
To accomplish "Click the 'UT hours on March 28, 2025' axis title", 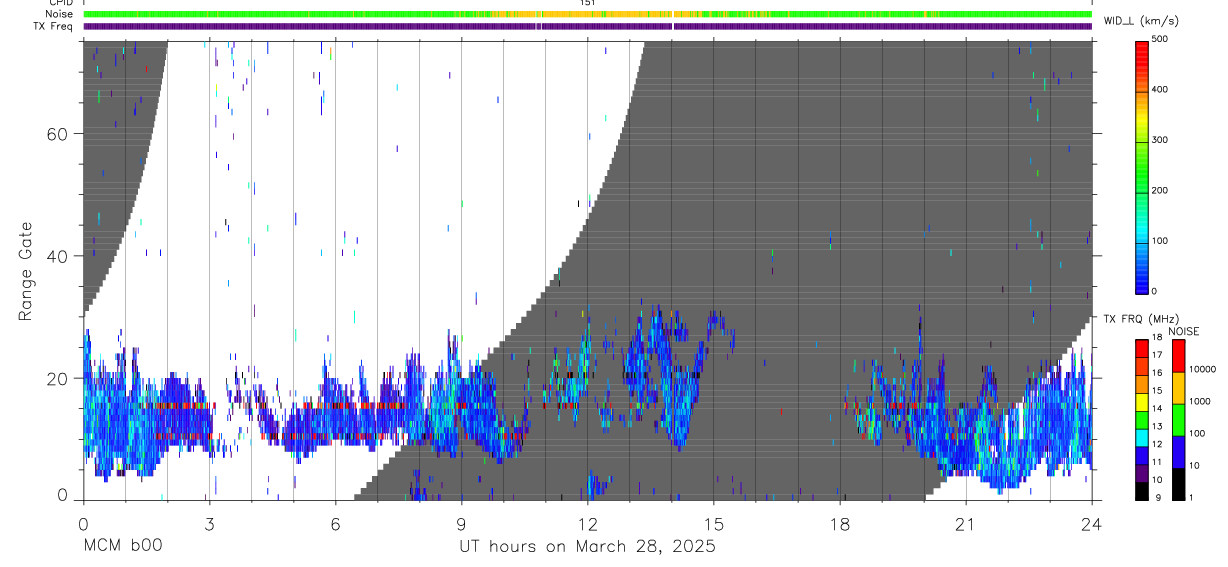I will click(588, 547).
